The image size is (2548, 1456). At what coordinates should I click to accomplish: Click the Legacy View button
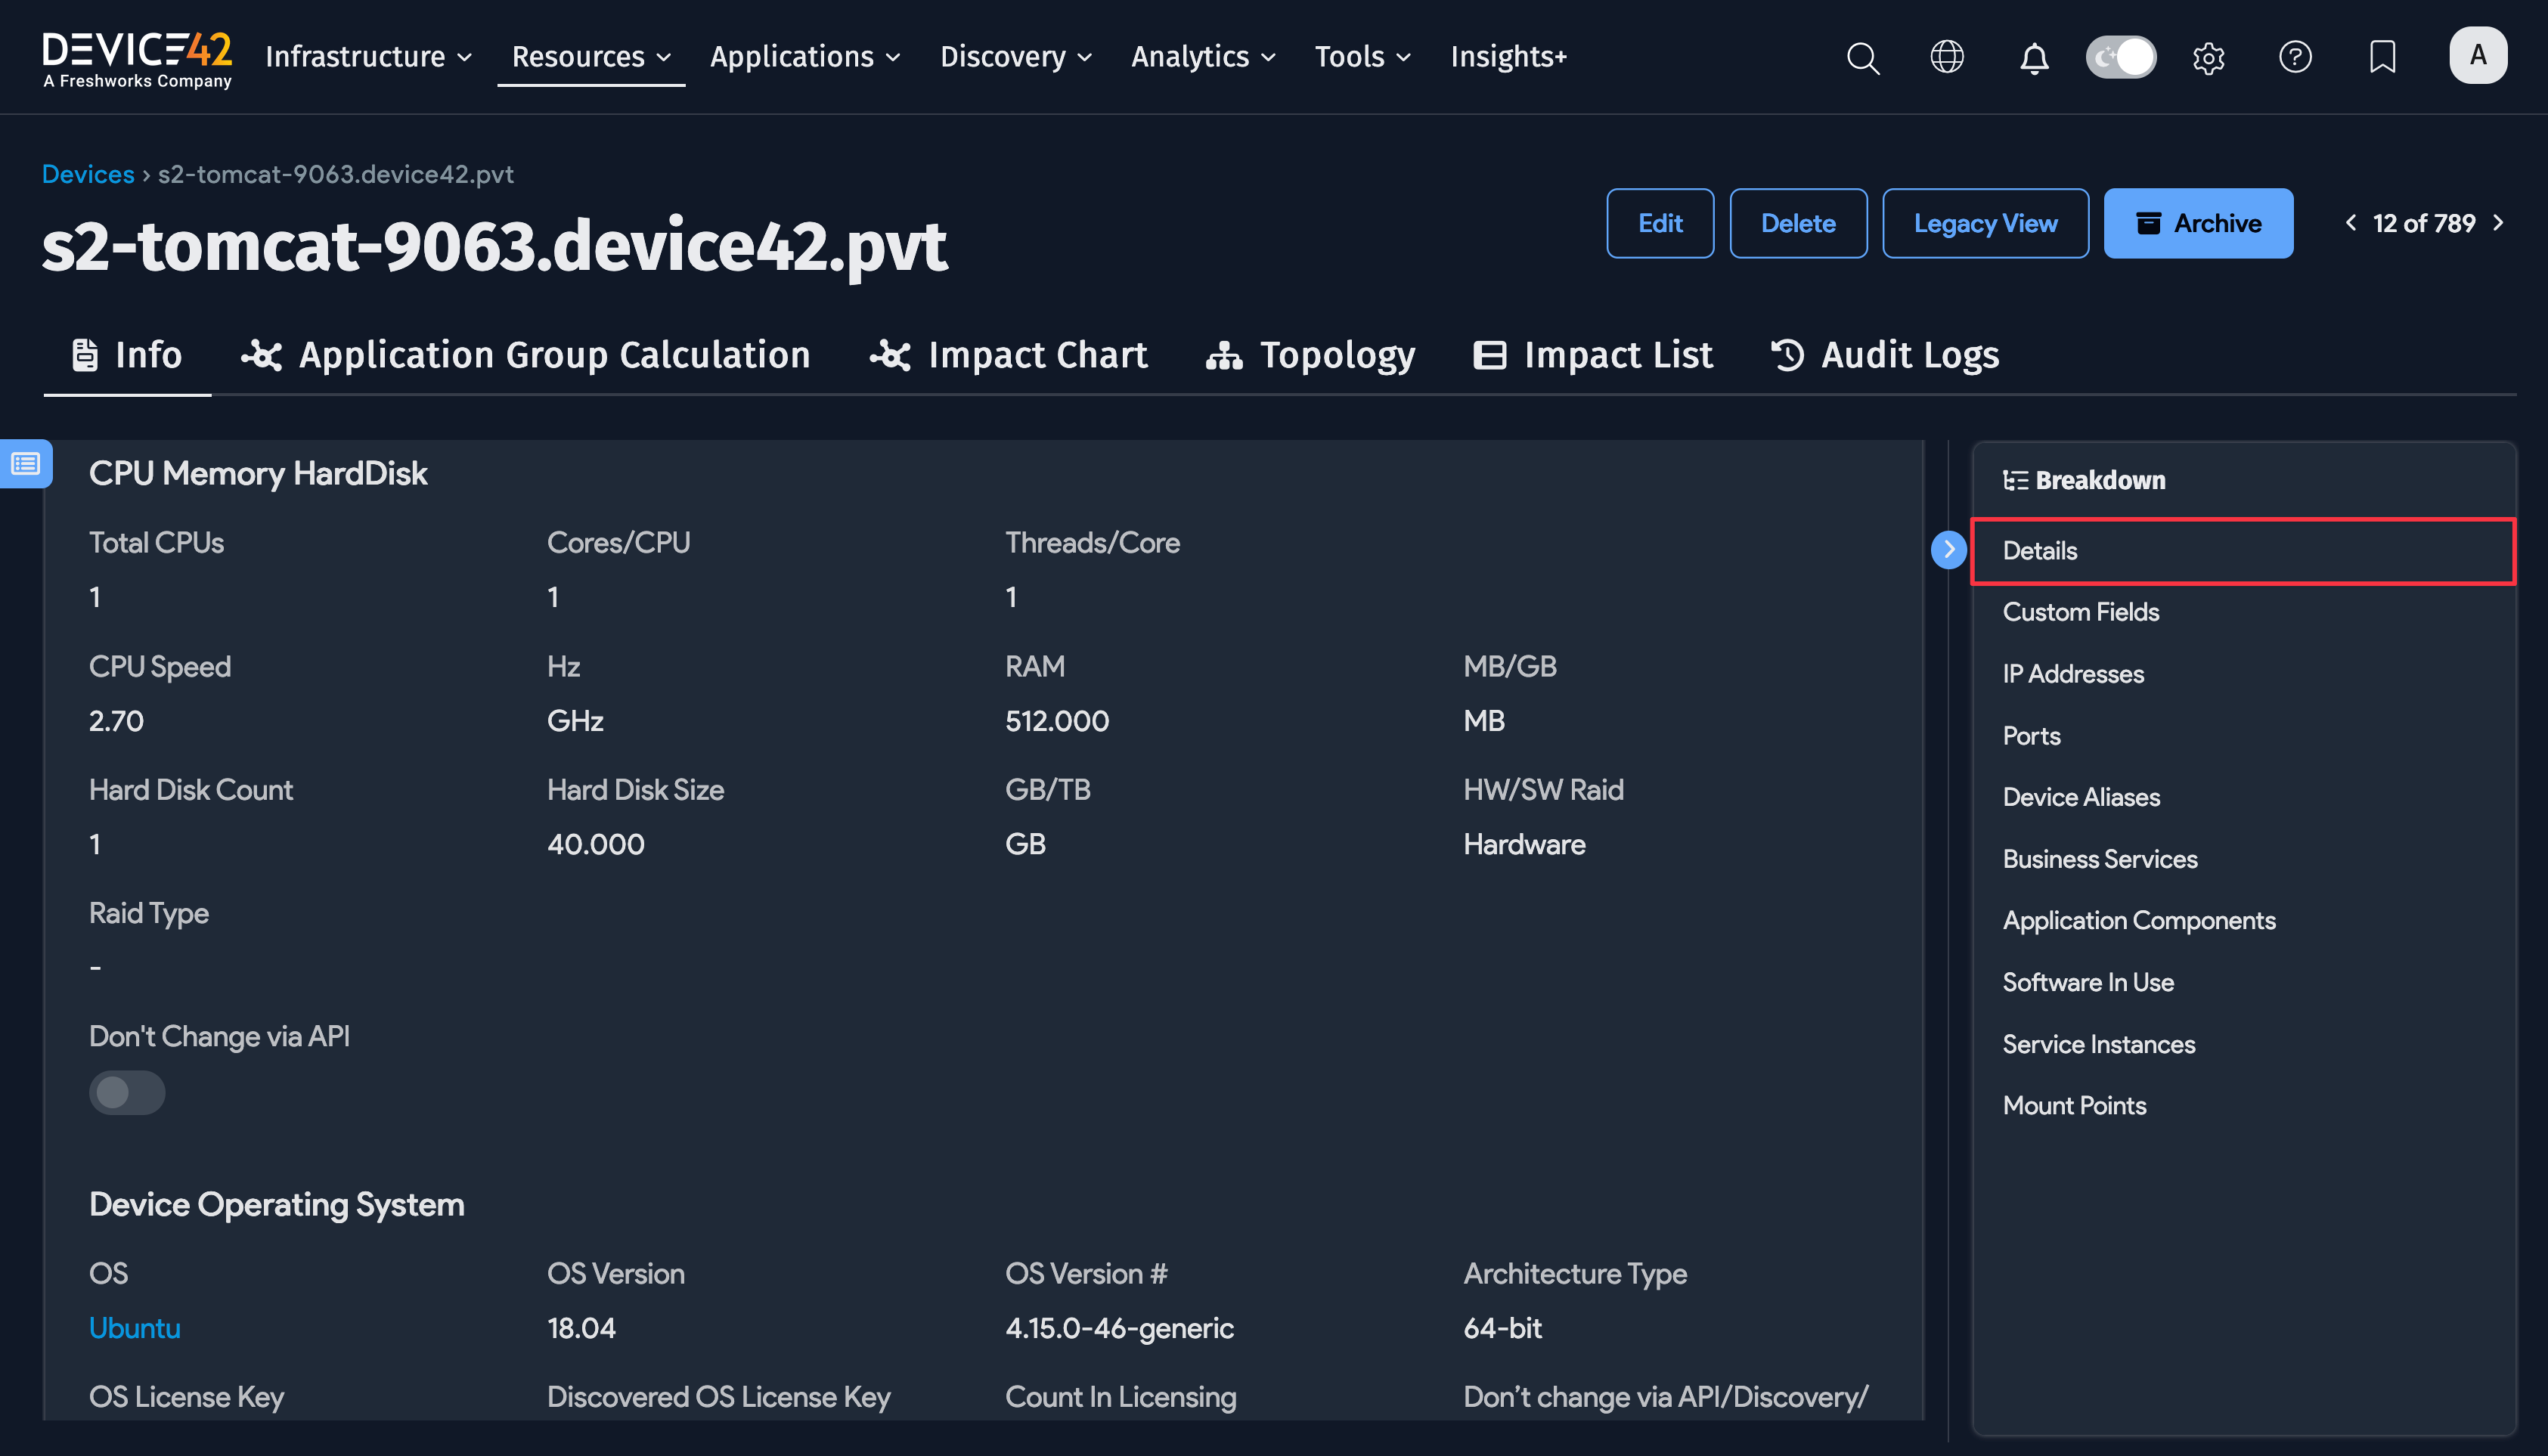coord(1985,223)
